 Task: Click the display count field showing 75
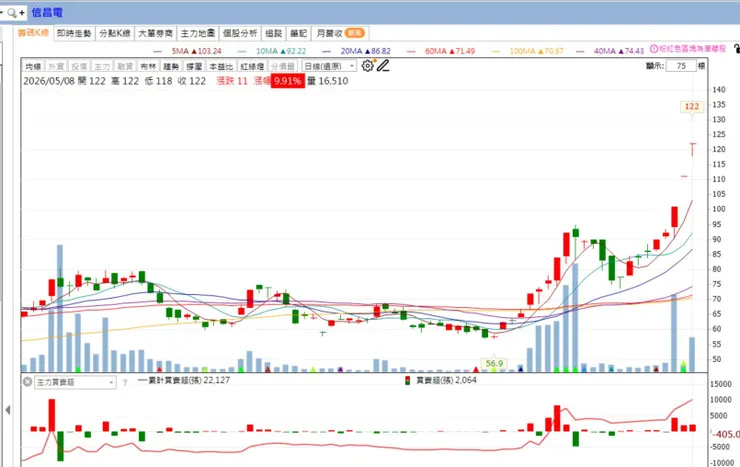click(681, 66)
